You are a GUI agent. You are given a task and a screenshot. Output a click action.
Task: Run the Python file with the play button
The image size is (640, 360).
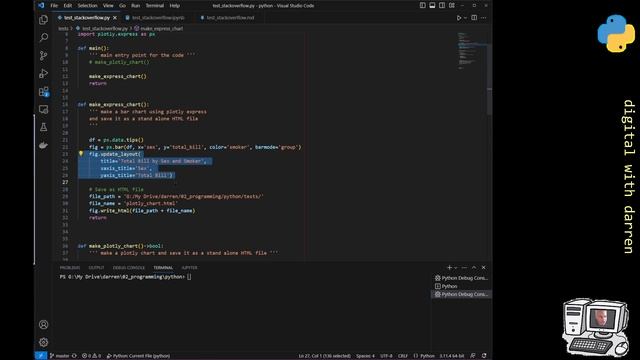point(459,18)
